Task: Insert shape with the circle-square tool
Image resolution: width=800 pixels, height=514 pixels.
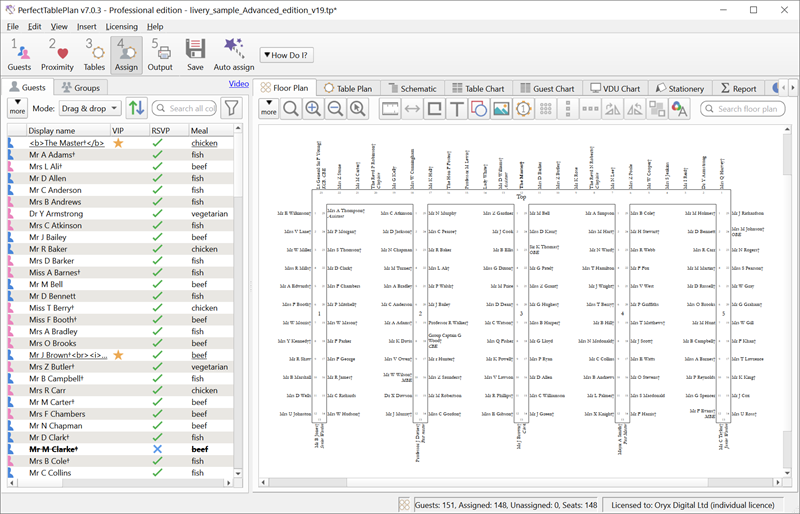Action: (479, 109)
